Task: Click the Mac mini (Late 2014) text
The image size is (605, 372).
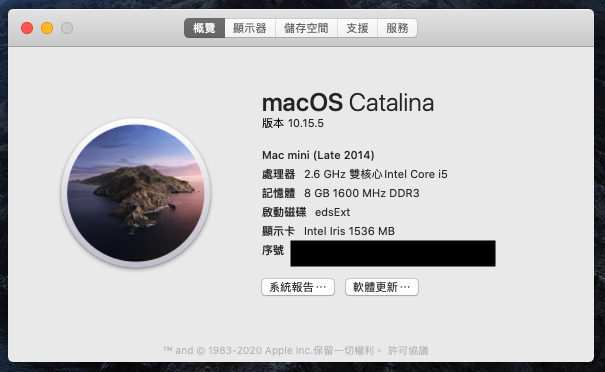Action: 318,155
